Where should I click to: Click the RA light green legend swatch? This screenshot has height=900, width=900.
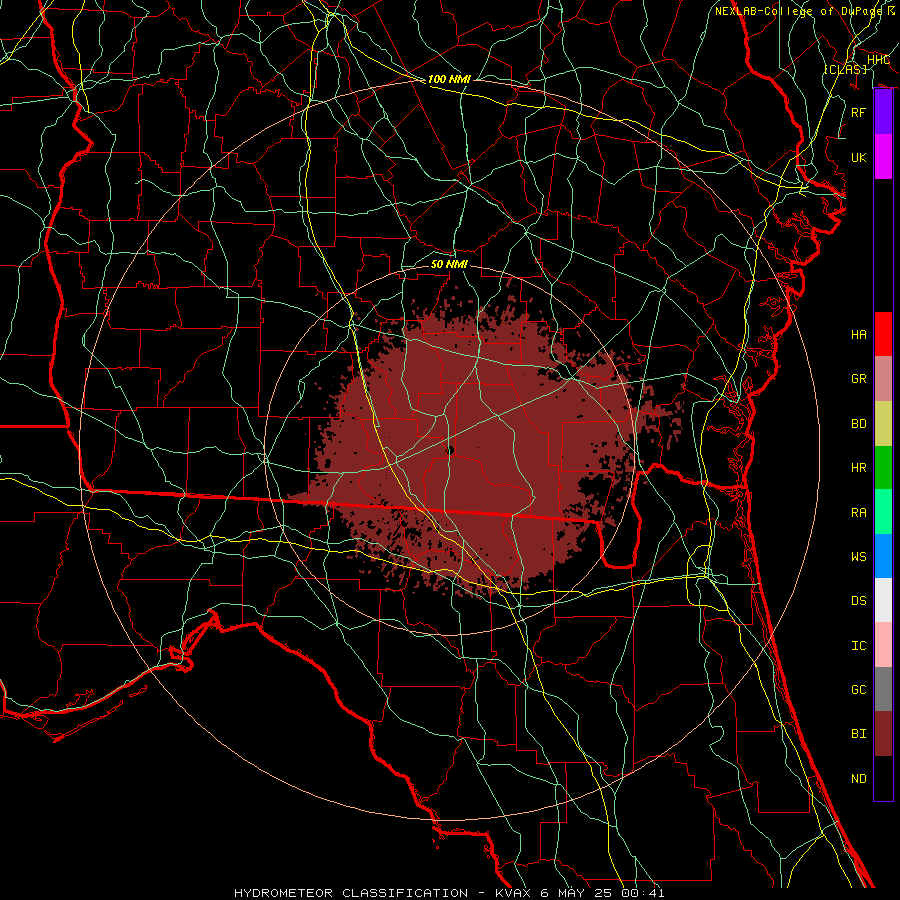[x=883, y=512]
